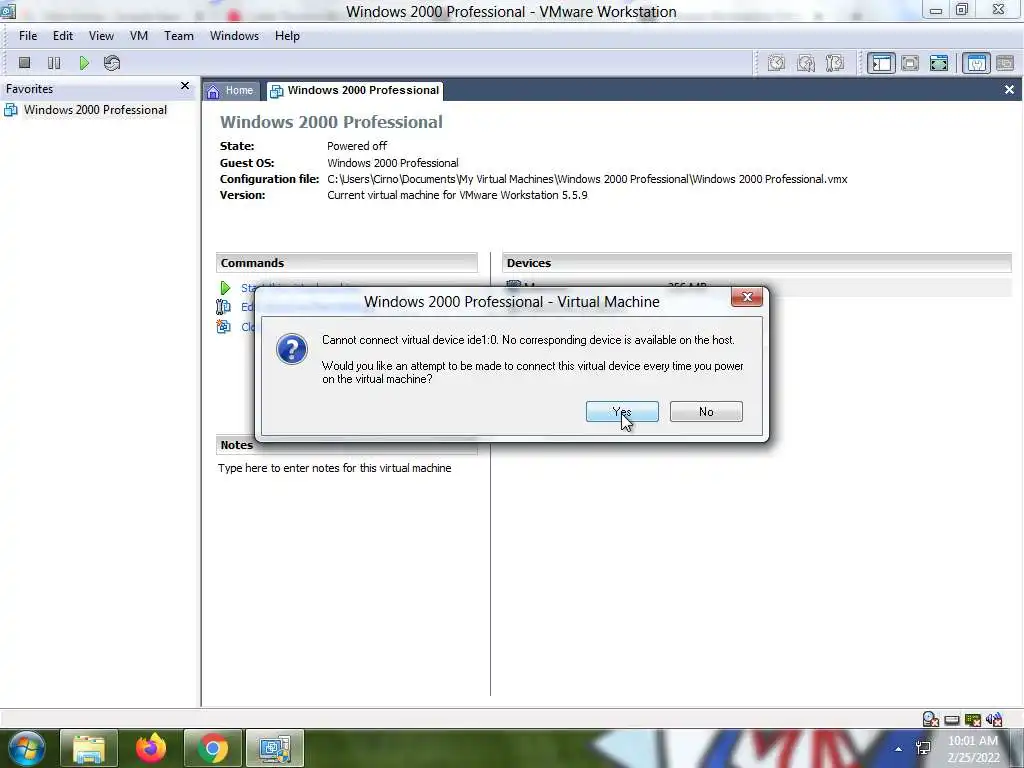Click the Edit virtual machine settings icon
1024x768 pixels.
point(223,307)
